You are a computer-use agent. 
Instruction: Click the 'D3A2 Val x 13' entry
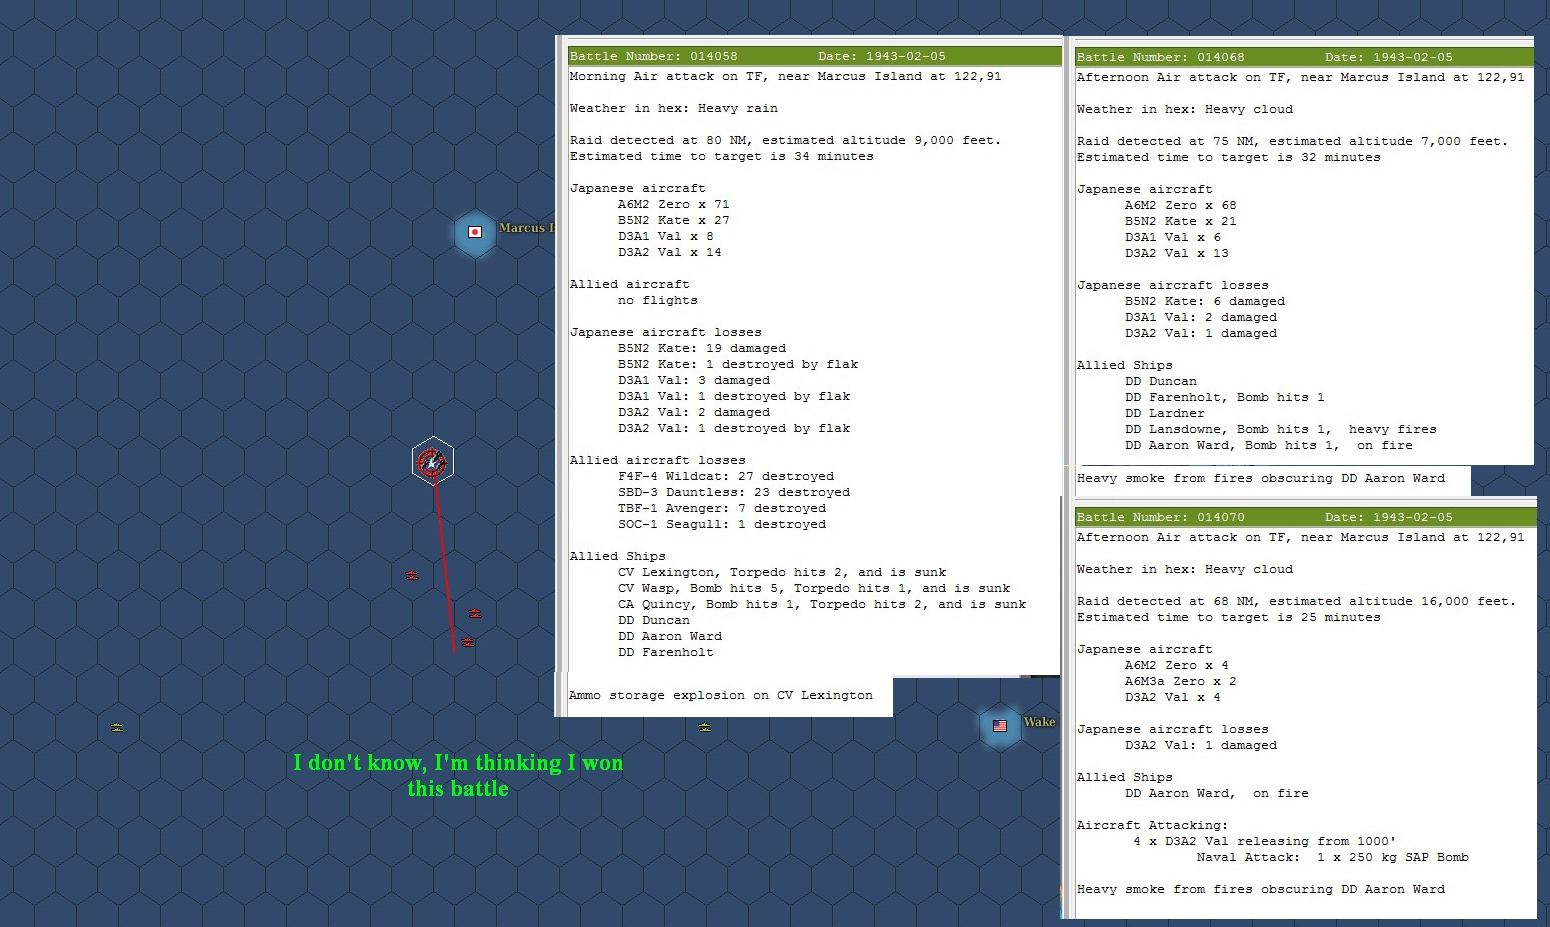point(1176,253)
